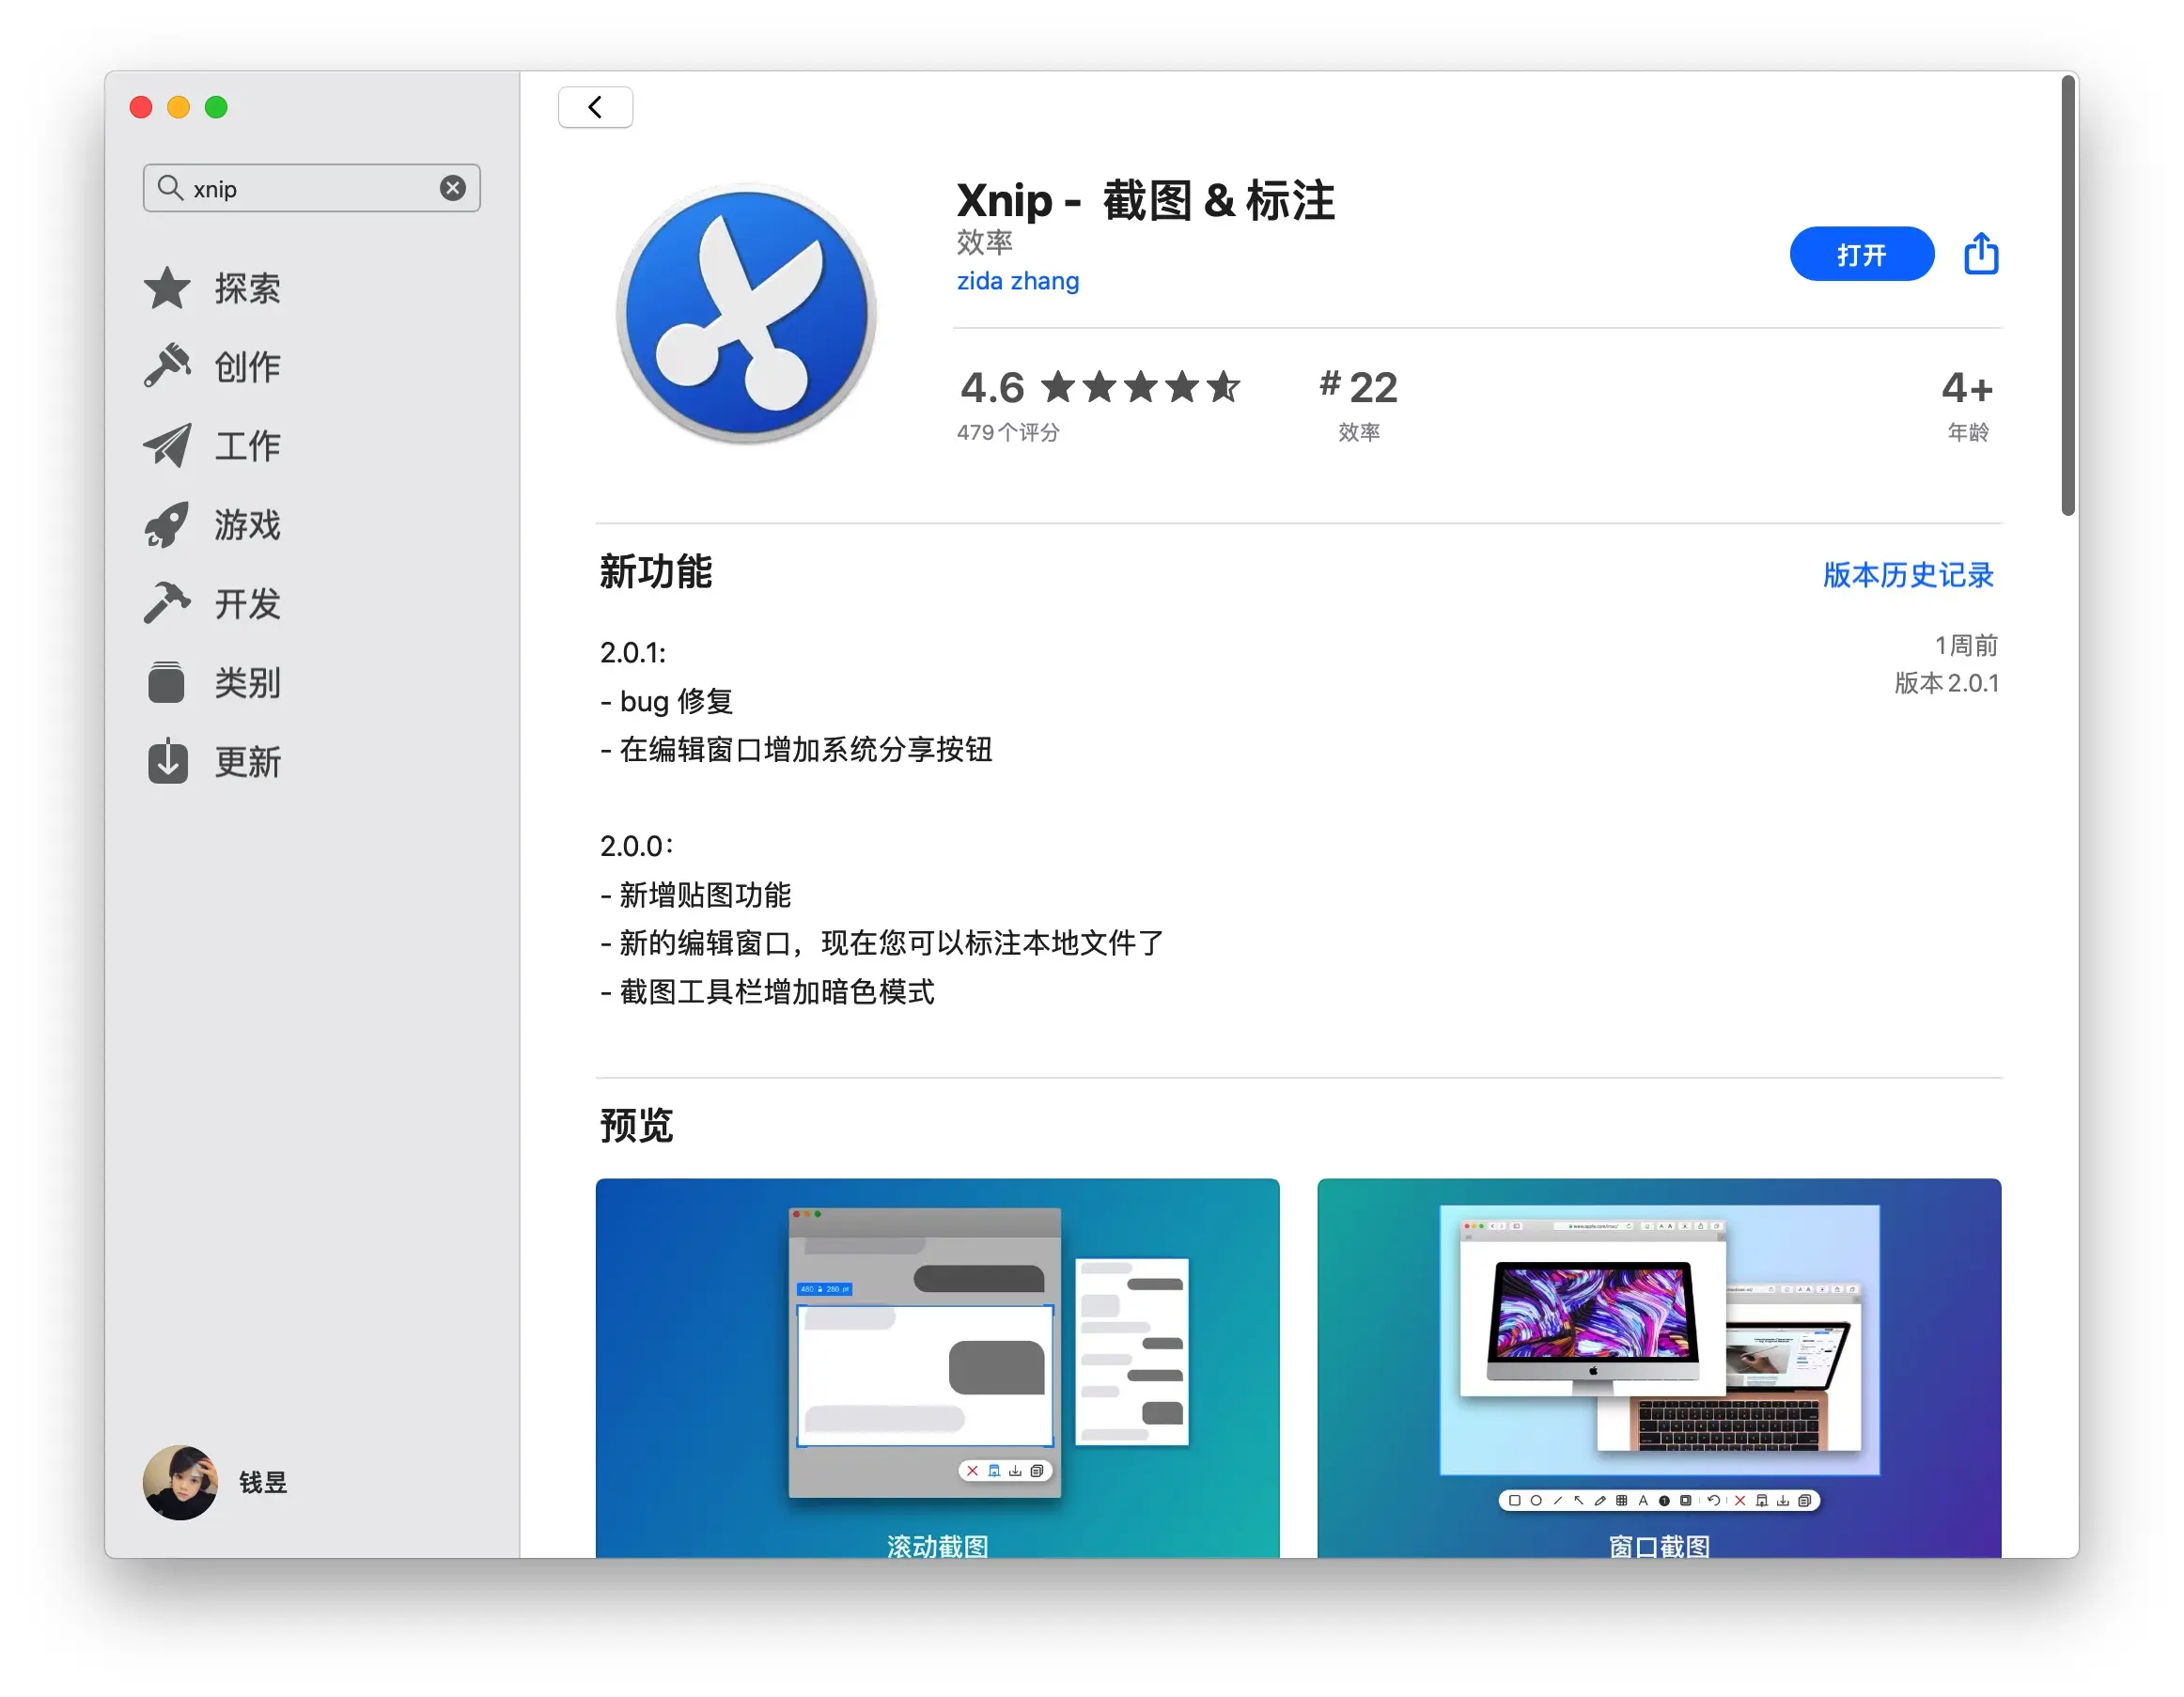Open the 滚动截图 preview thumbnail

click(937, 1368)
